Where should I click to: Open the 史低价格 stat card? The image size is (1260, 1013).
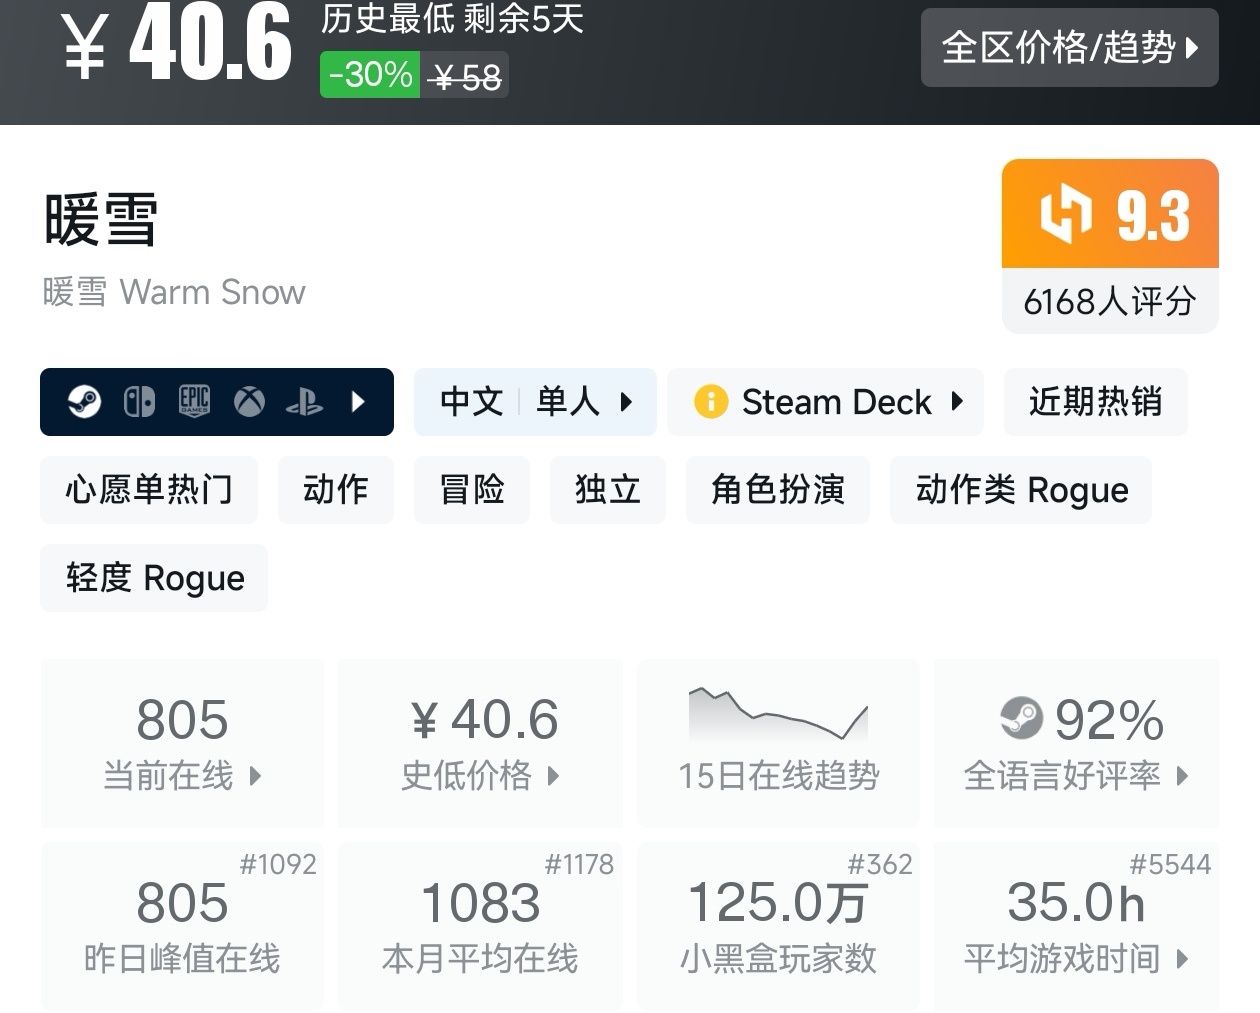[x=480, y=744]
